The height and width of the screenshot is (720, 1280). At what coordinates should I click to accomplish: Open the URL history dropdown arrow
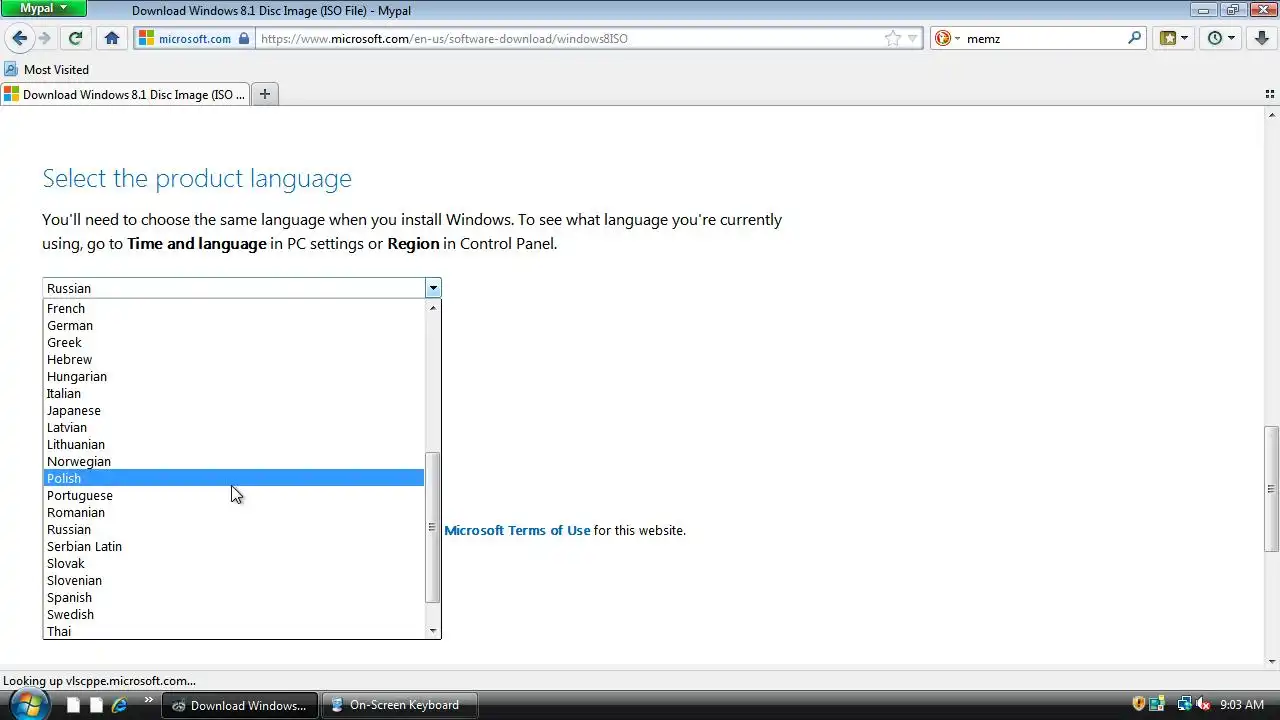912,39
